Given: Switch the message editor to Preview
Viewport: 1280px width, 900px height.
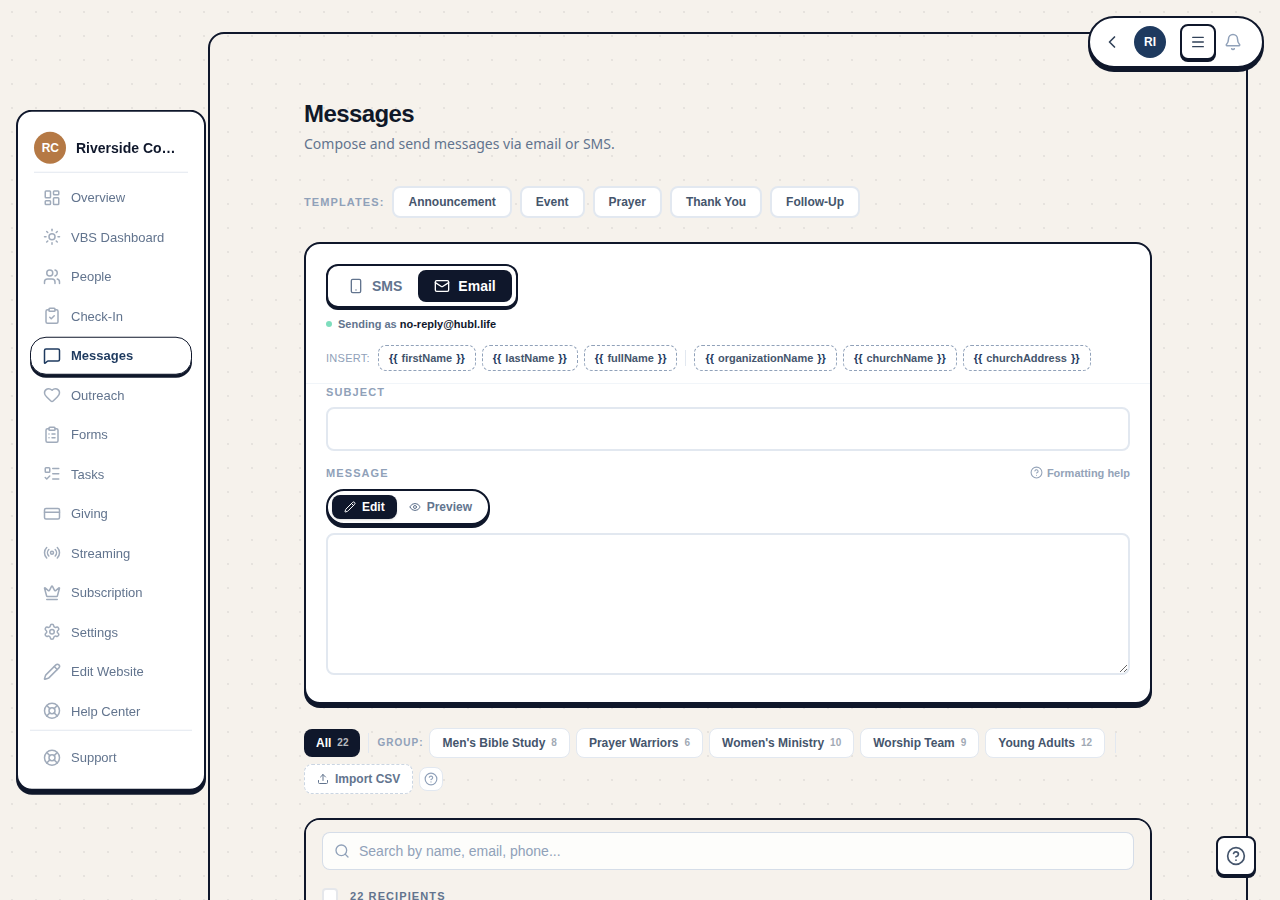Looking at the screenshot, I should pos(440,507).
